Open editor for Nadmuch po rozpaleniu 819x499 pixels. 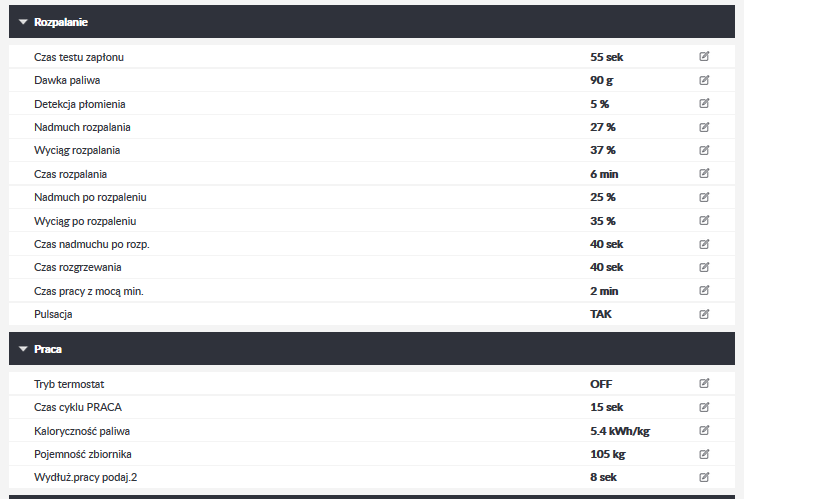pos(704,197)
